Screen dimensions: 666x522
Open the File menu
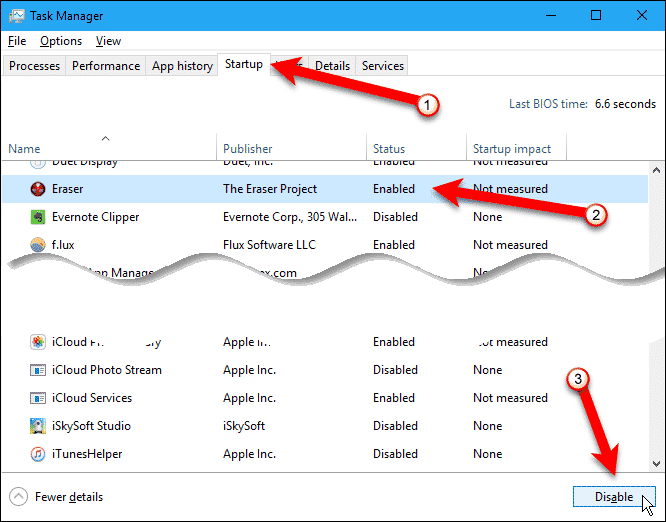click(x=17, y=41)
